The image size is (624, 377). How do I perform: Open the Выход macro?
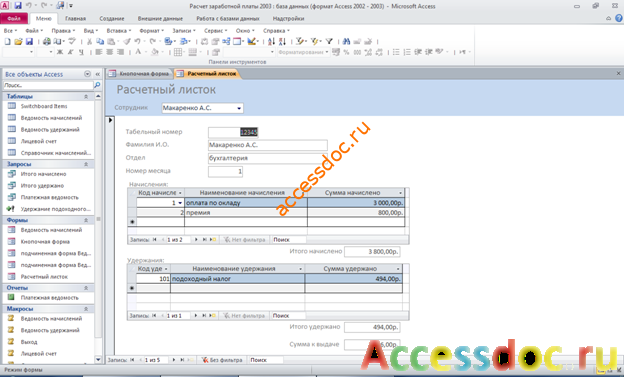point(29,342)
